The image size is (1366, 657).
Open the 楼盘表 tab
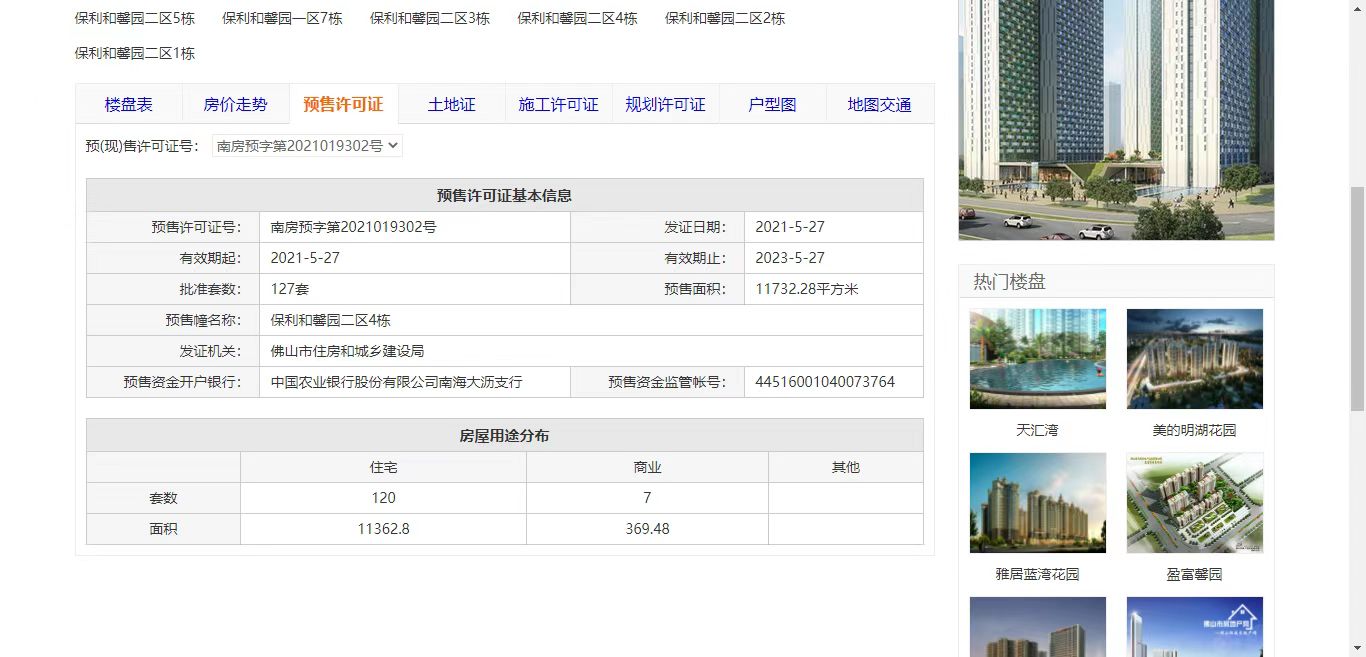pos(129,104)
